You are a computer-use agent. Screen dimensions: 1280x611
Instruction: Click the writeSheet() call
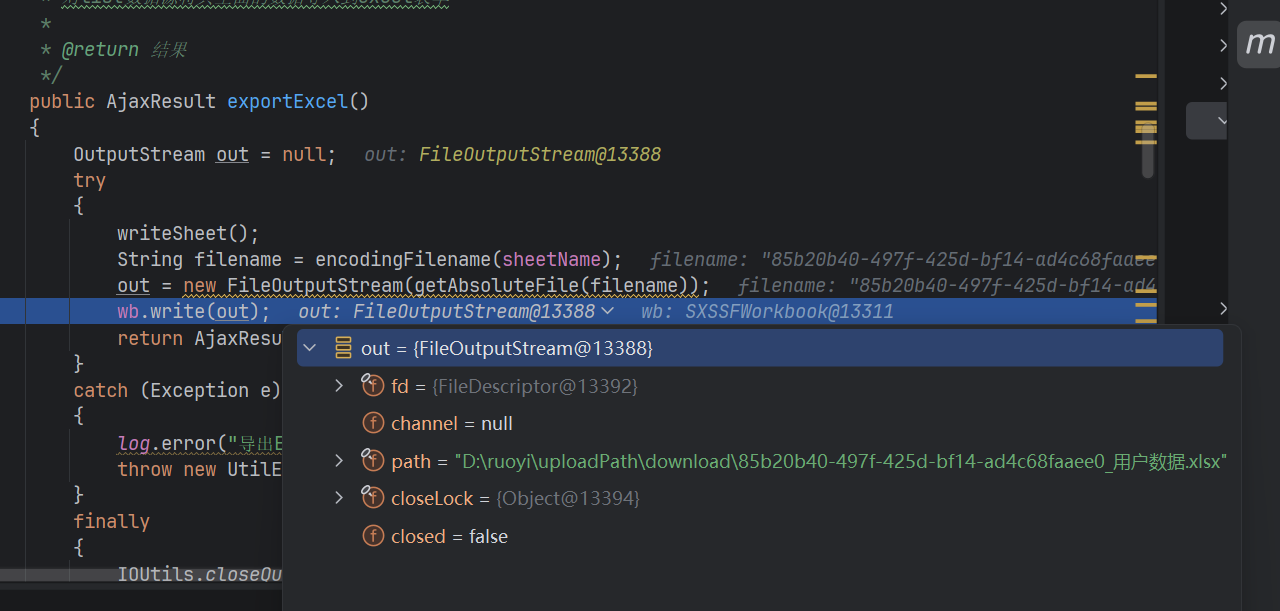pos(188,234)
